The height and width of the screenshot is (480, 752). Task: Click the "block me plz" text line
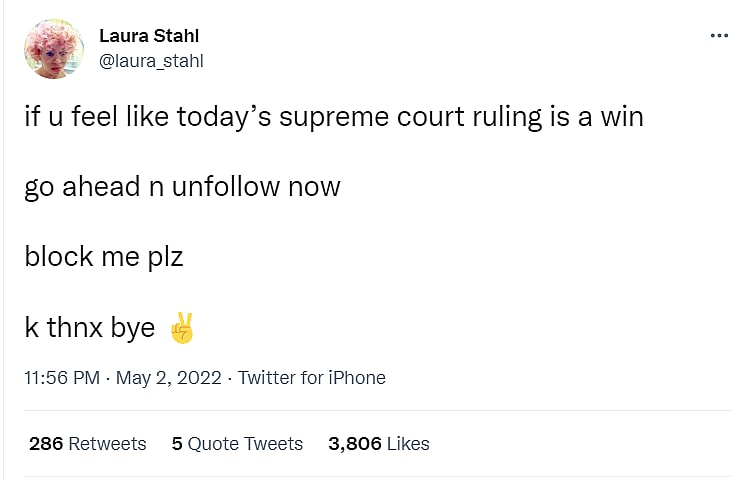[104, 257]
